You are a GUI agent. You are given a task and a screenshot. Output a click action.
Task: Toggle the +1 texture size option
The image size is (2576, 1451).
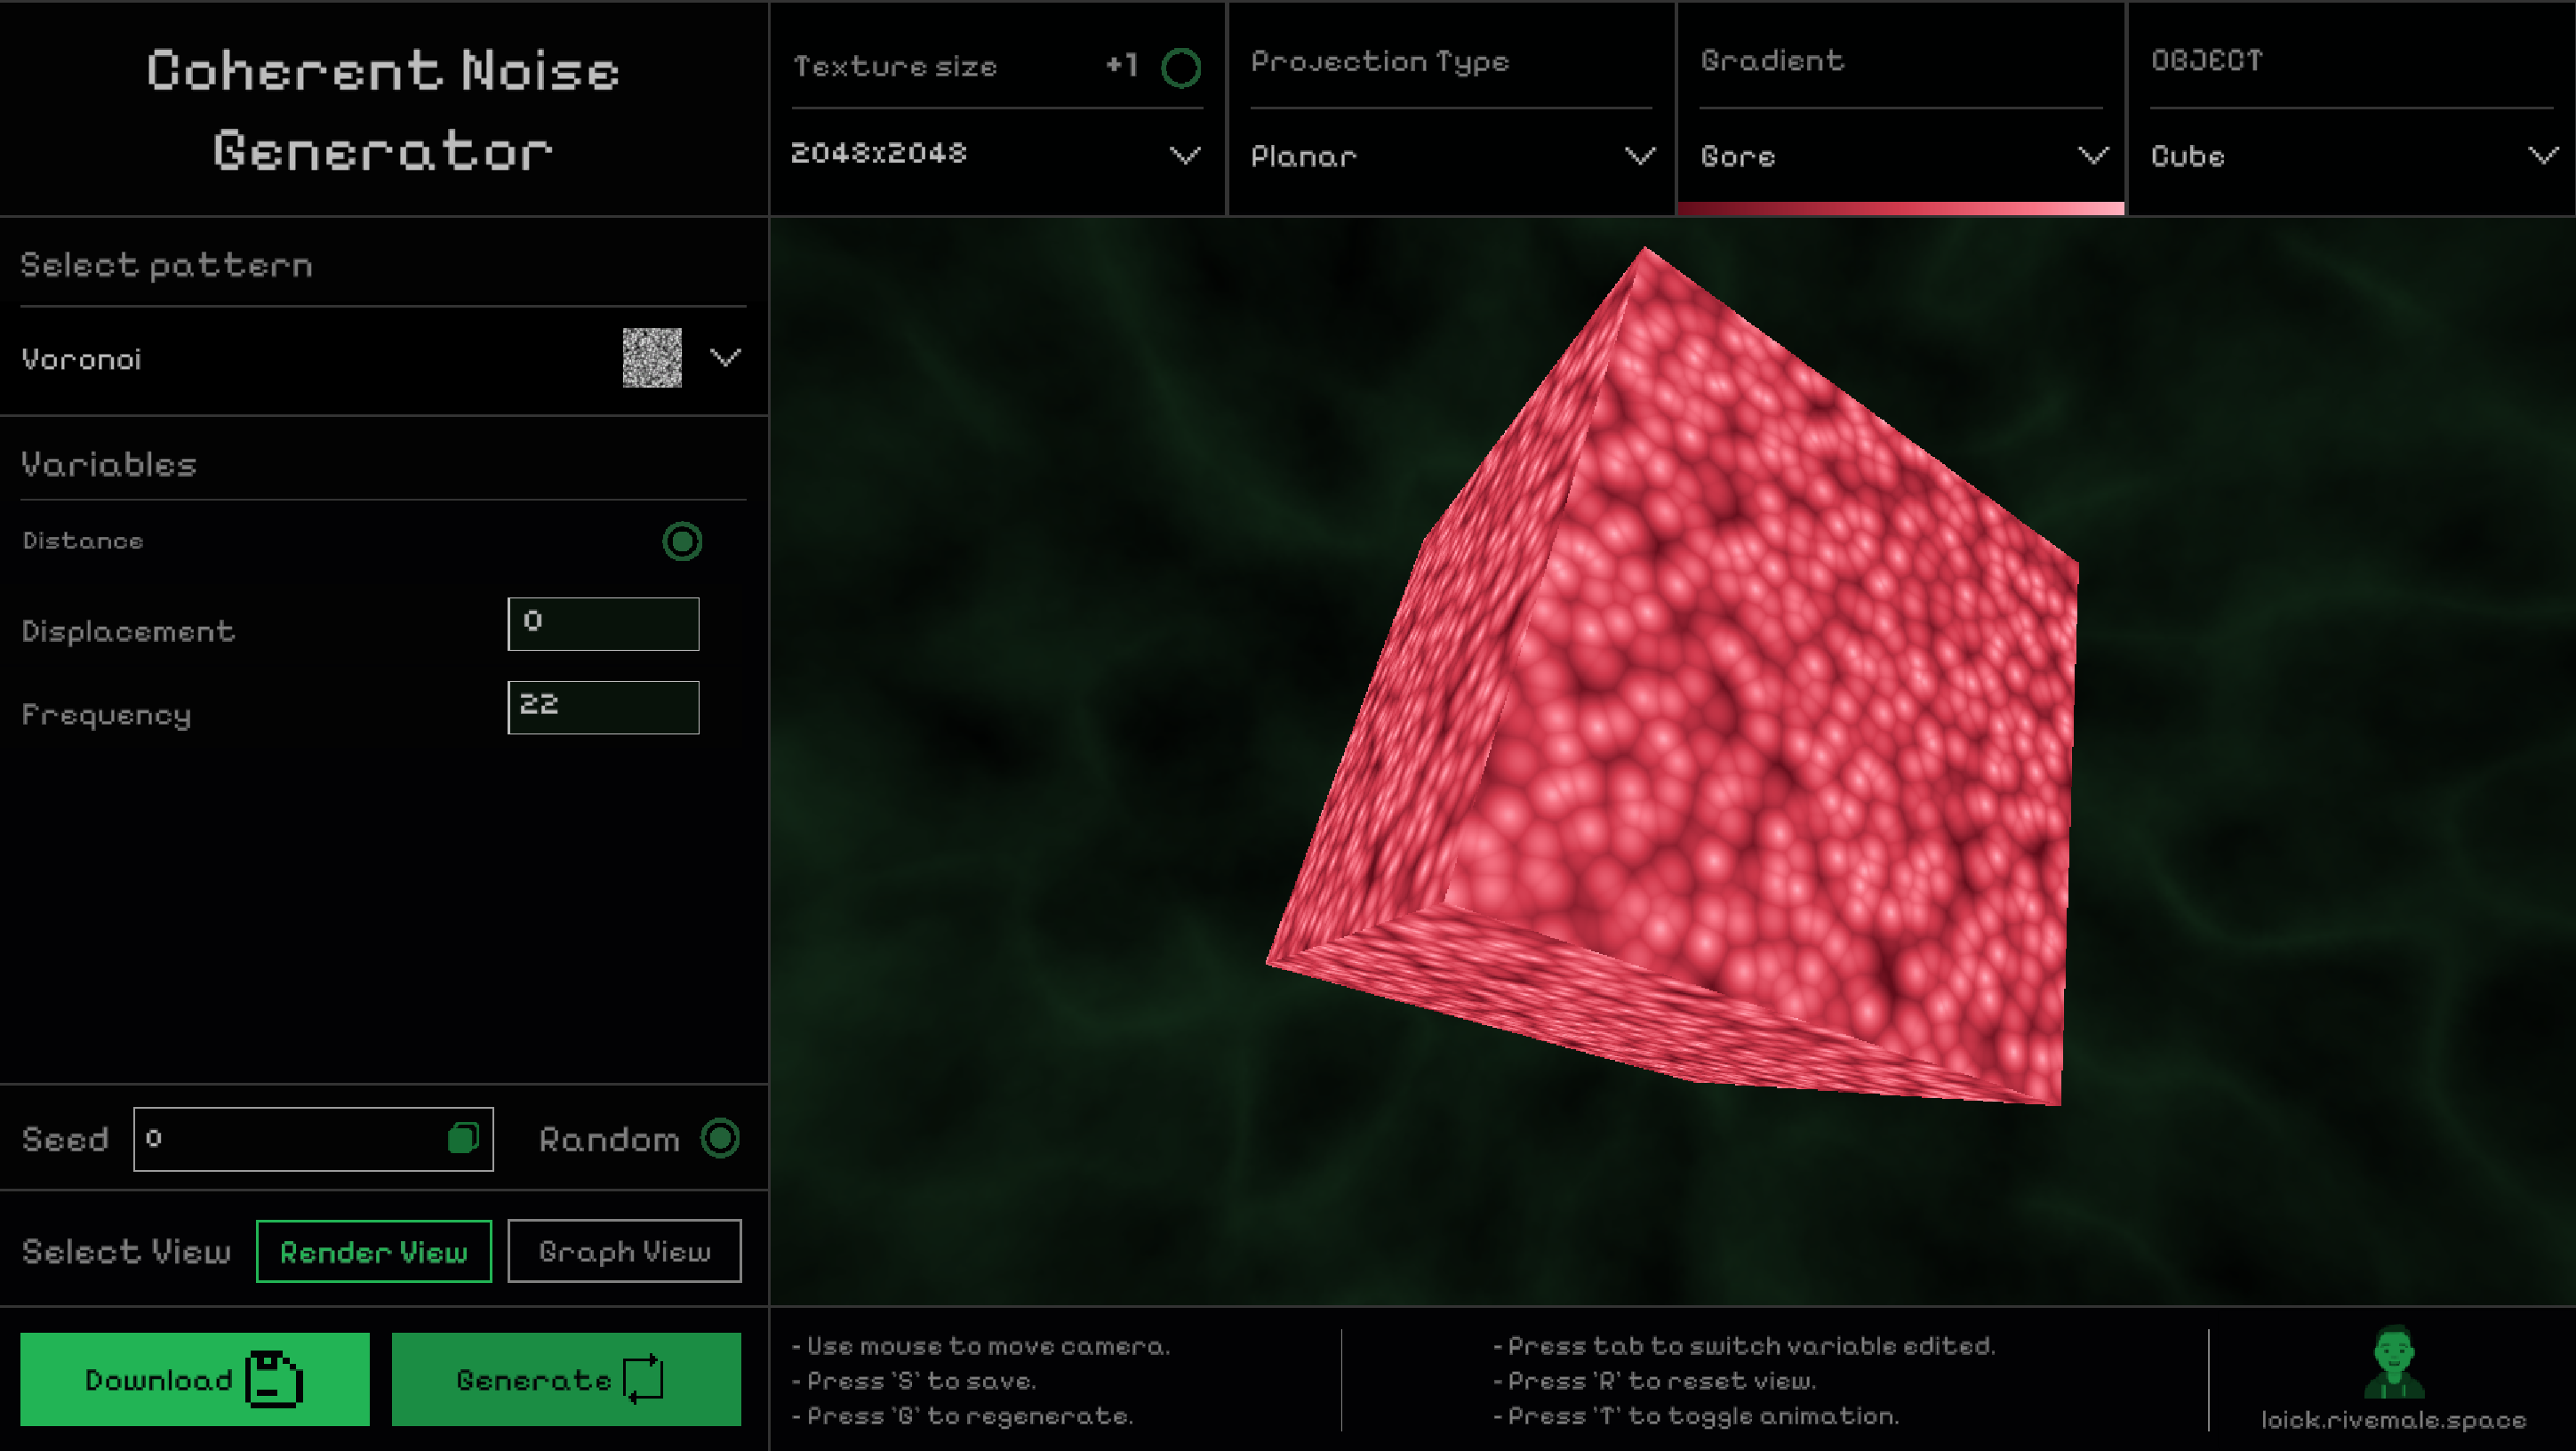(1181, 68)
